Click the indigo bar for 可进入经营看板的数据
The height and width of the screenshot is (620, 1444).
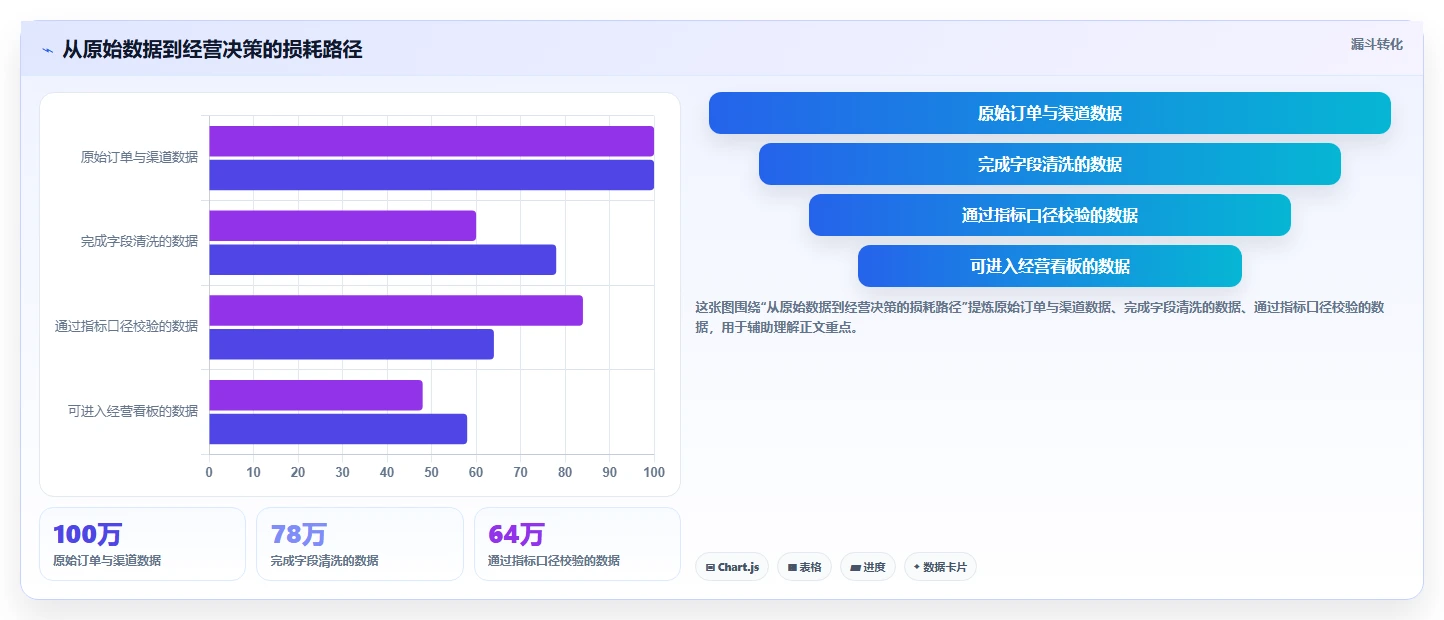point(338,429)
